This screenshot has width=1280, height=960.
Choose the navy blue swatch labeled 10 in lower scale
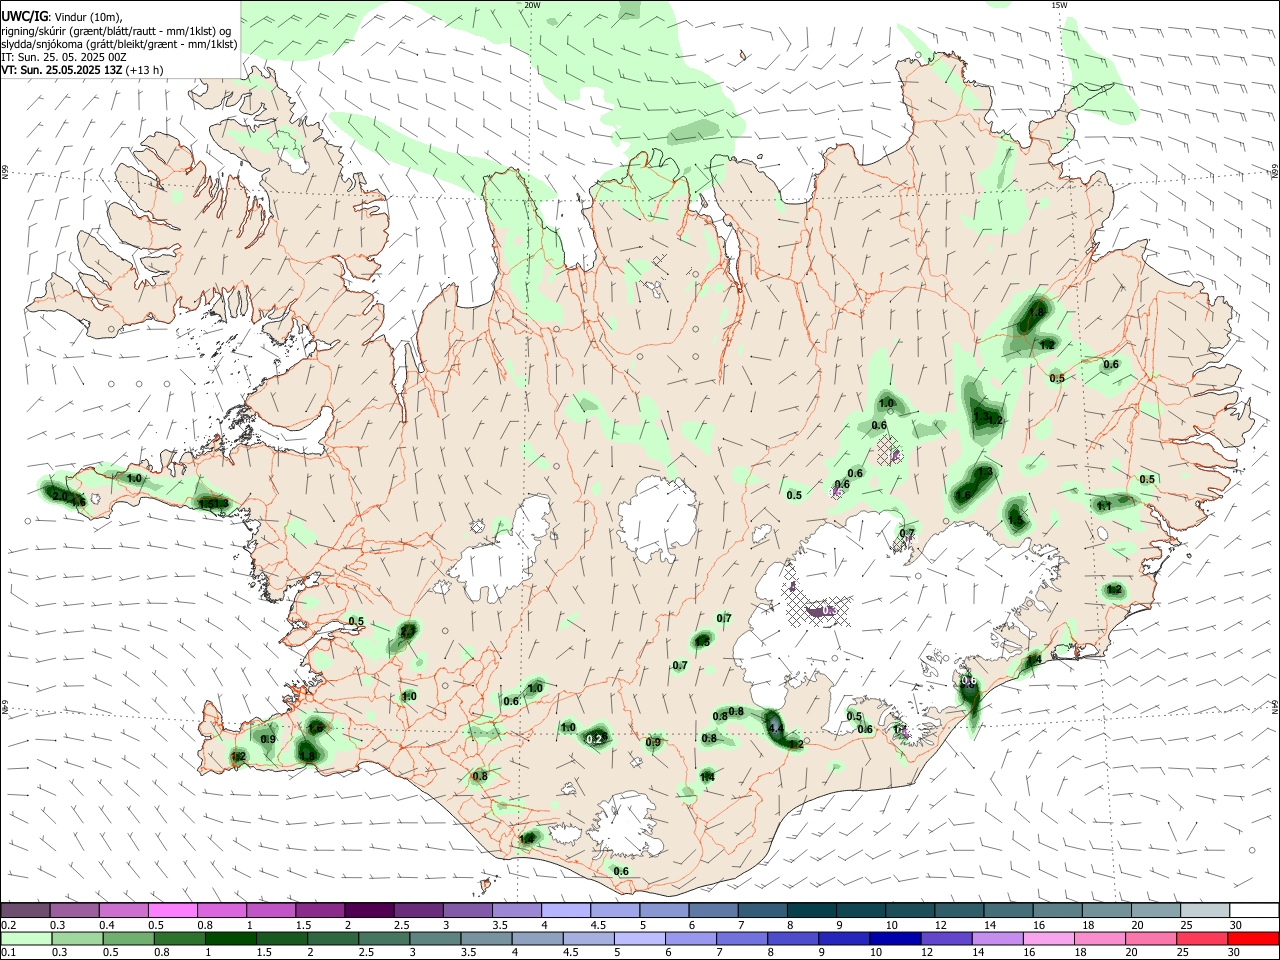(895, 938)
